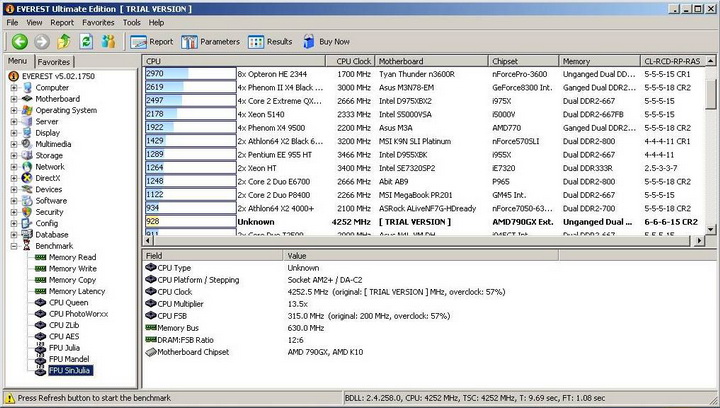Screen dimensions: 720x408
Task: Click the 2970 score bar for Opteron HE 2344
Action: pos(191,74)
